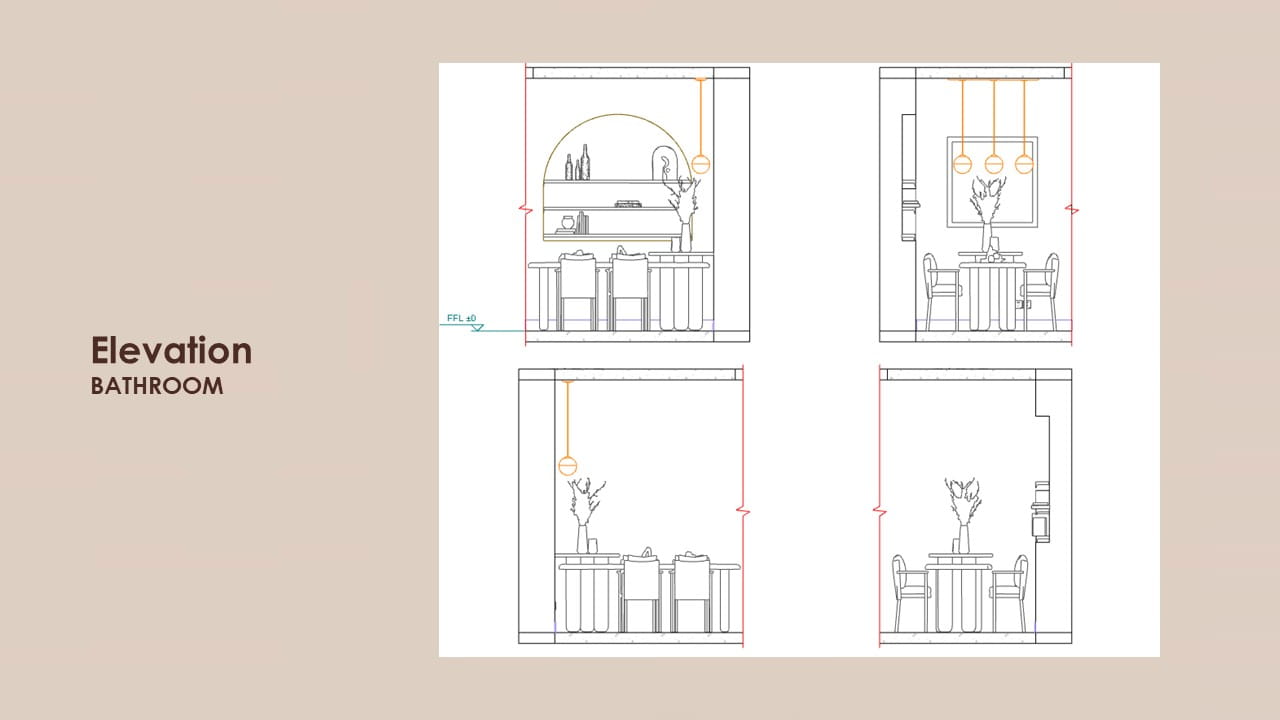1280x720 pixels.
Task: Select the BATHROOM subtitle text
Action: coord(157,386)
